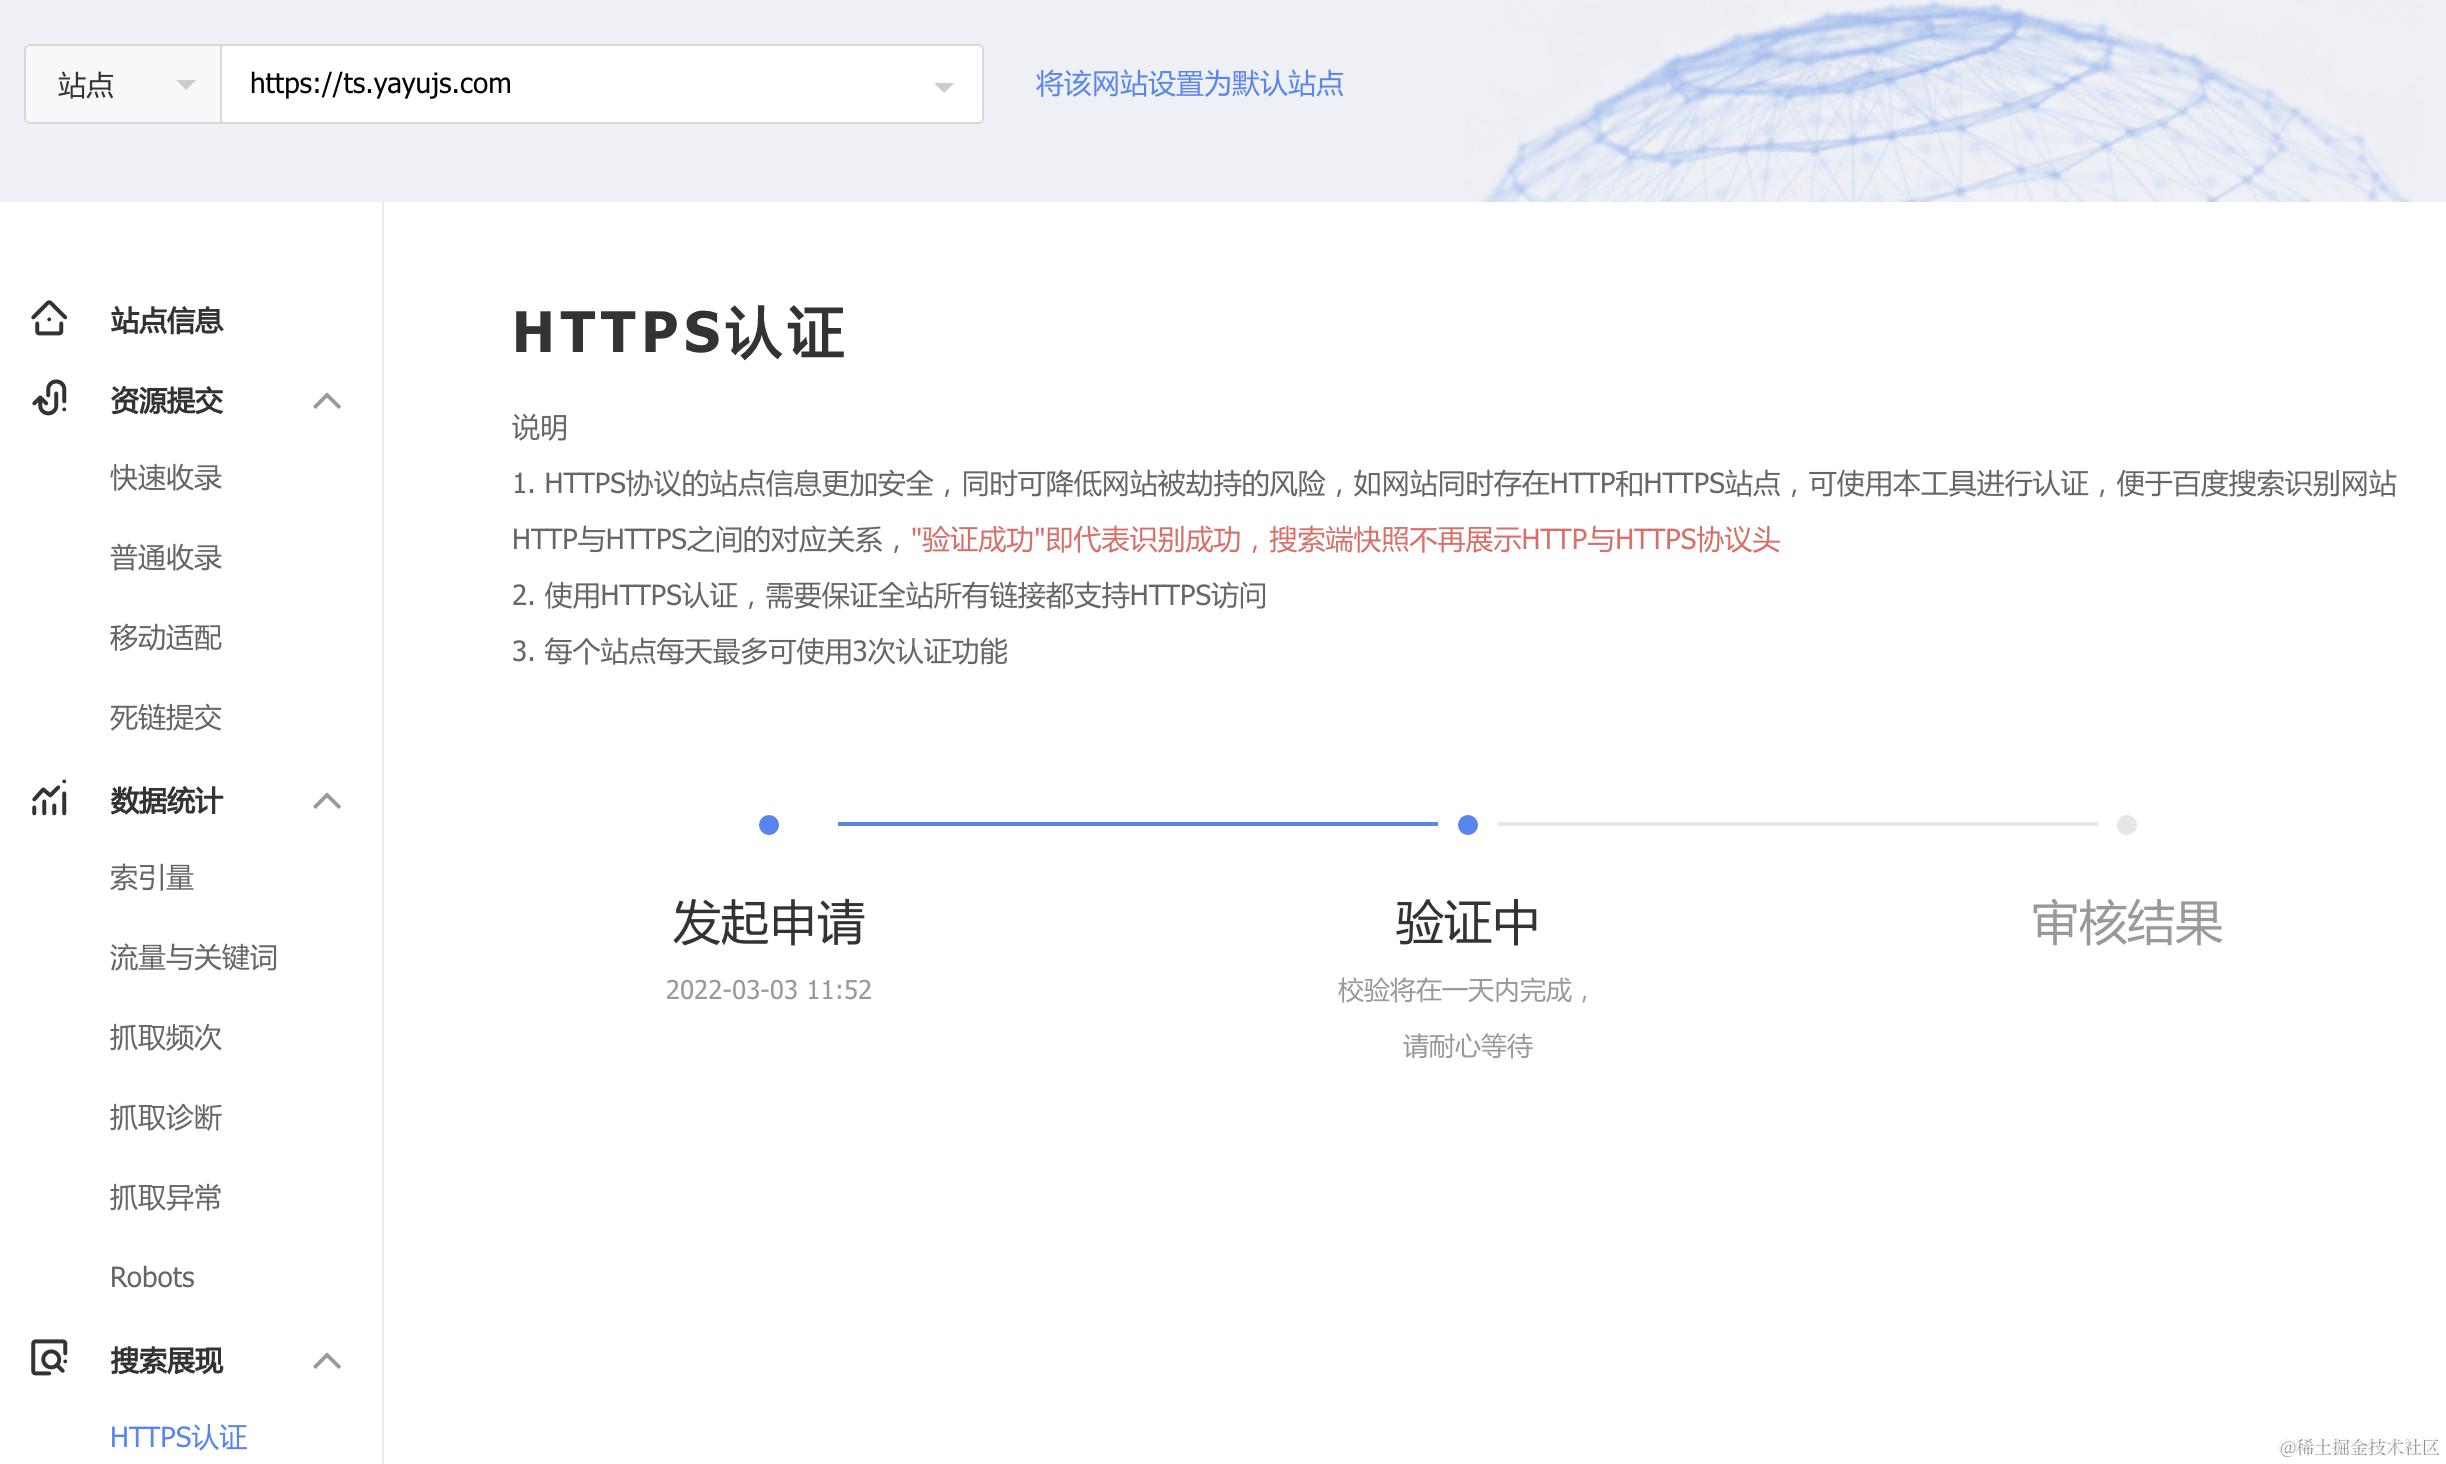Go to 移动适配 page
2446x1464 pixels.
166,638
